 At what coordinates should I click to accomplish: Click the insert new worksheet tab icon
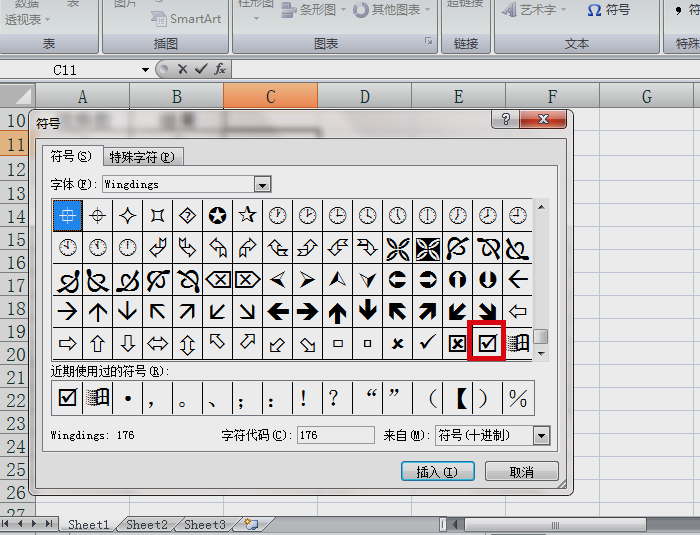coord(251,524)
